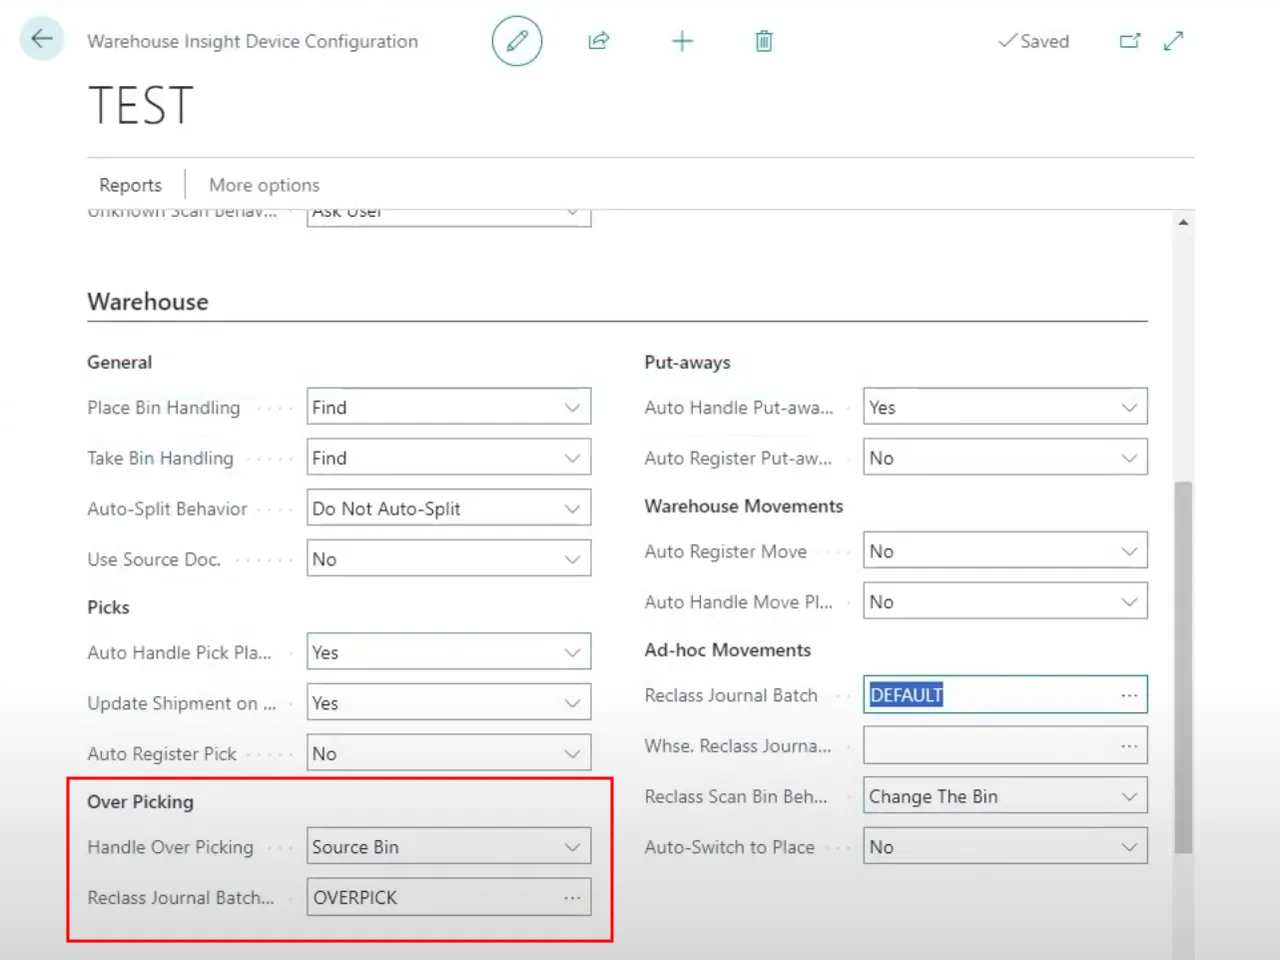Viewport: 1280px width, 960px height.
Task: Click the vertical scrollbar thumb
Action: 1183,665
